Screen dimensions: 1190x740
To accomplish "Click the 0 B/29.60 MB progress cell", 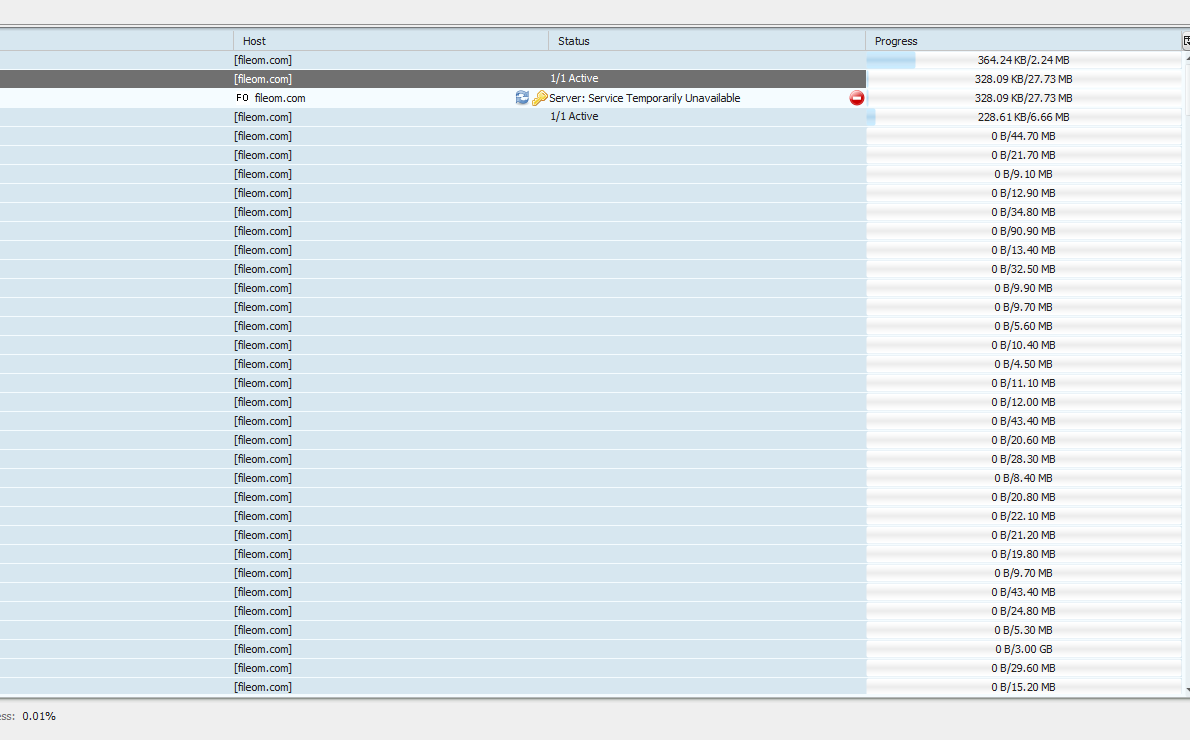I will (x=1024, y=667).
